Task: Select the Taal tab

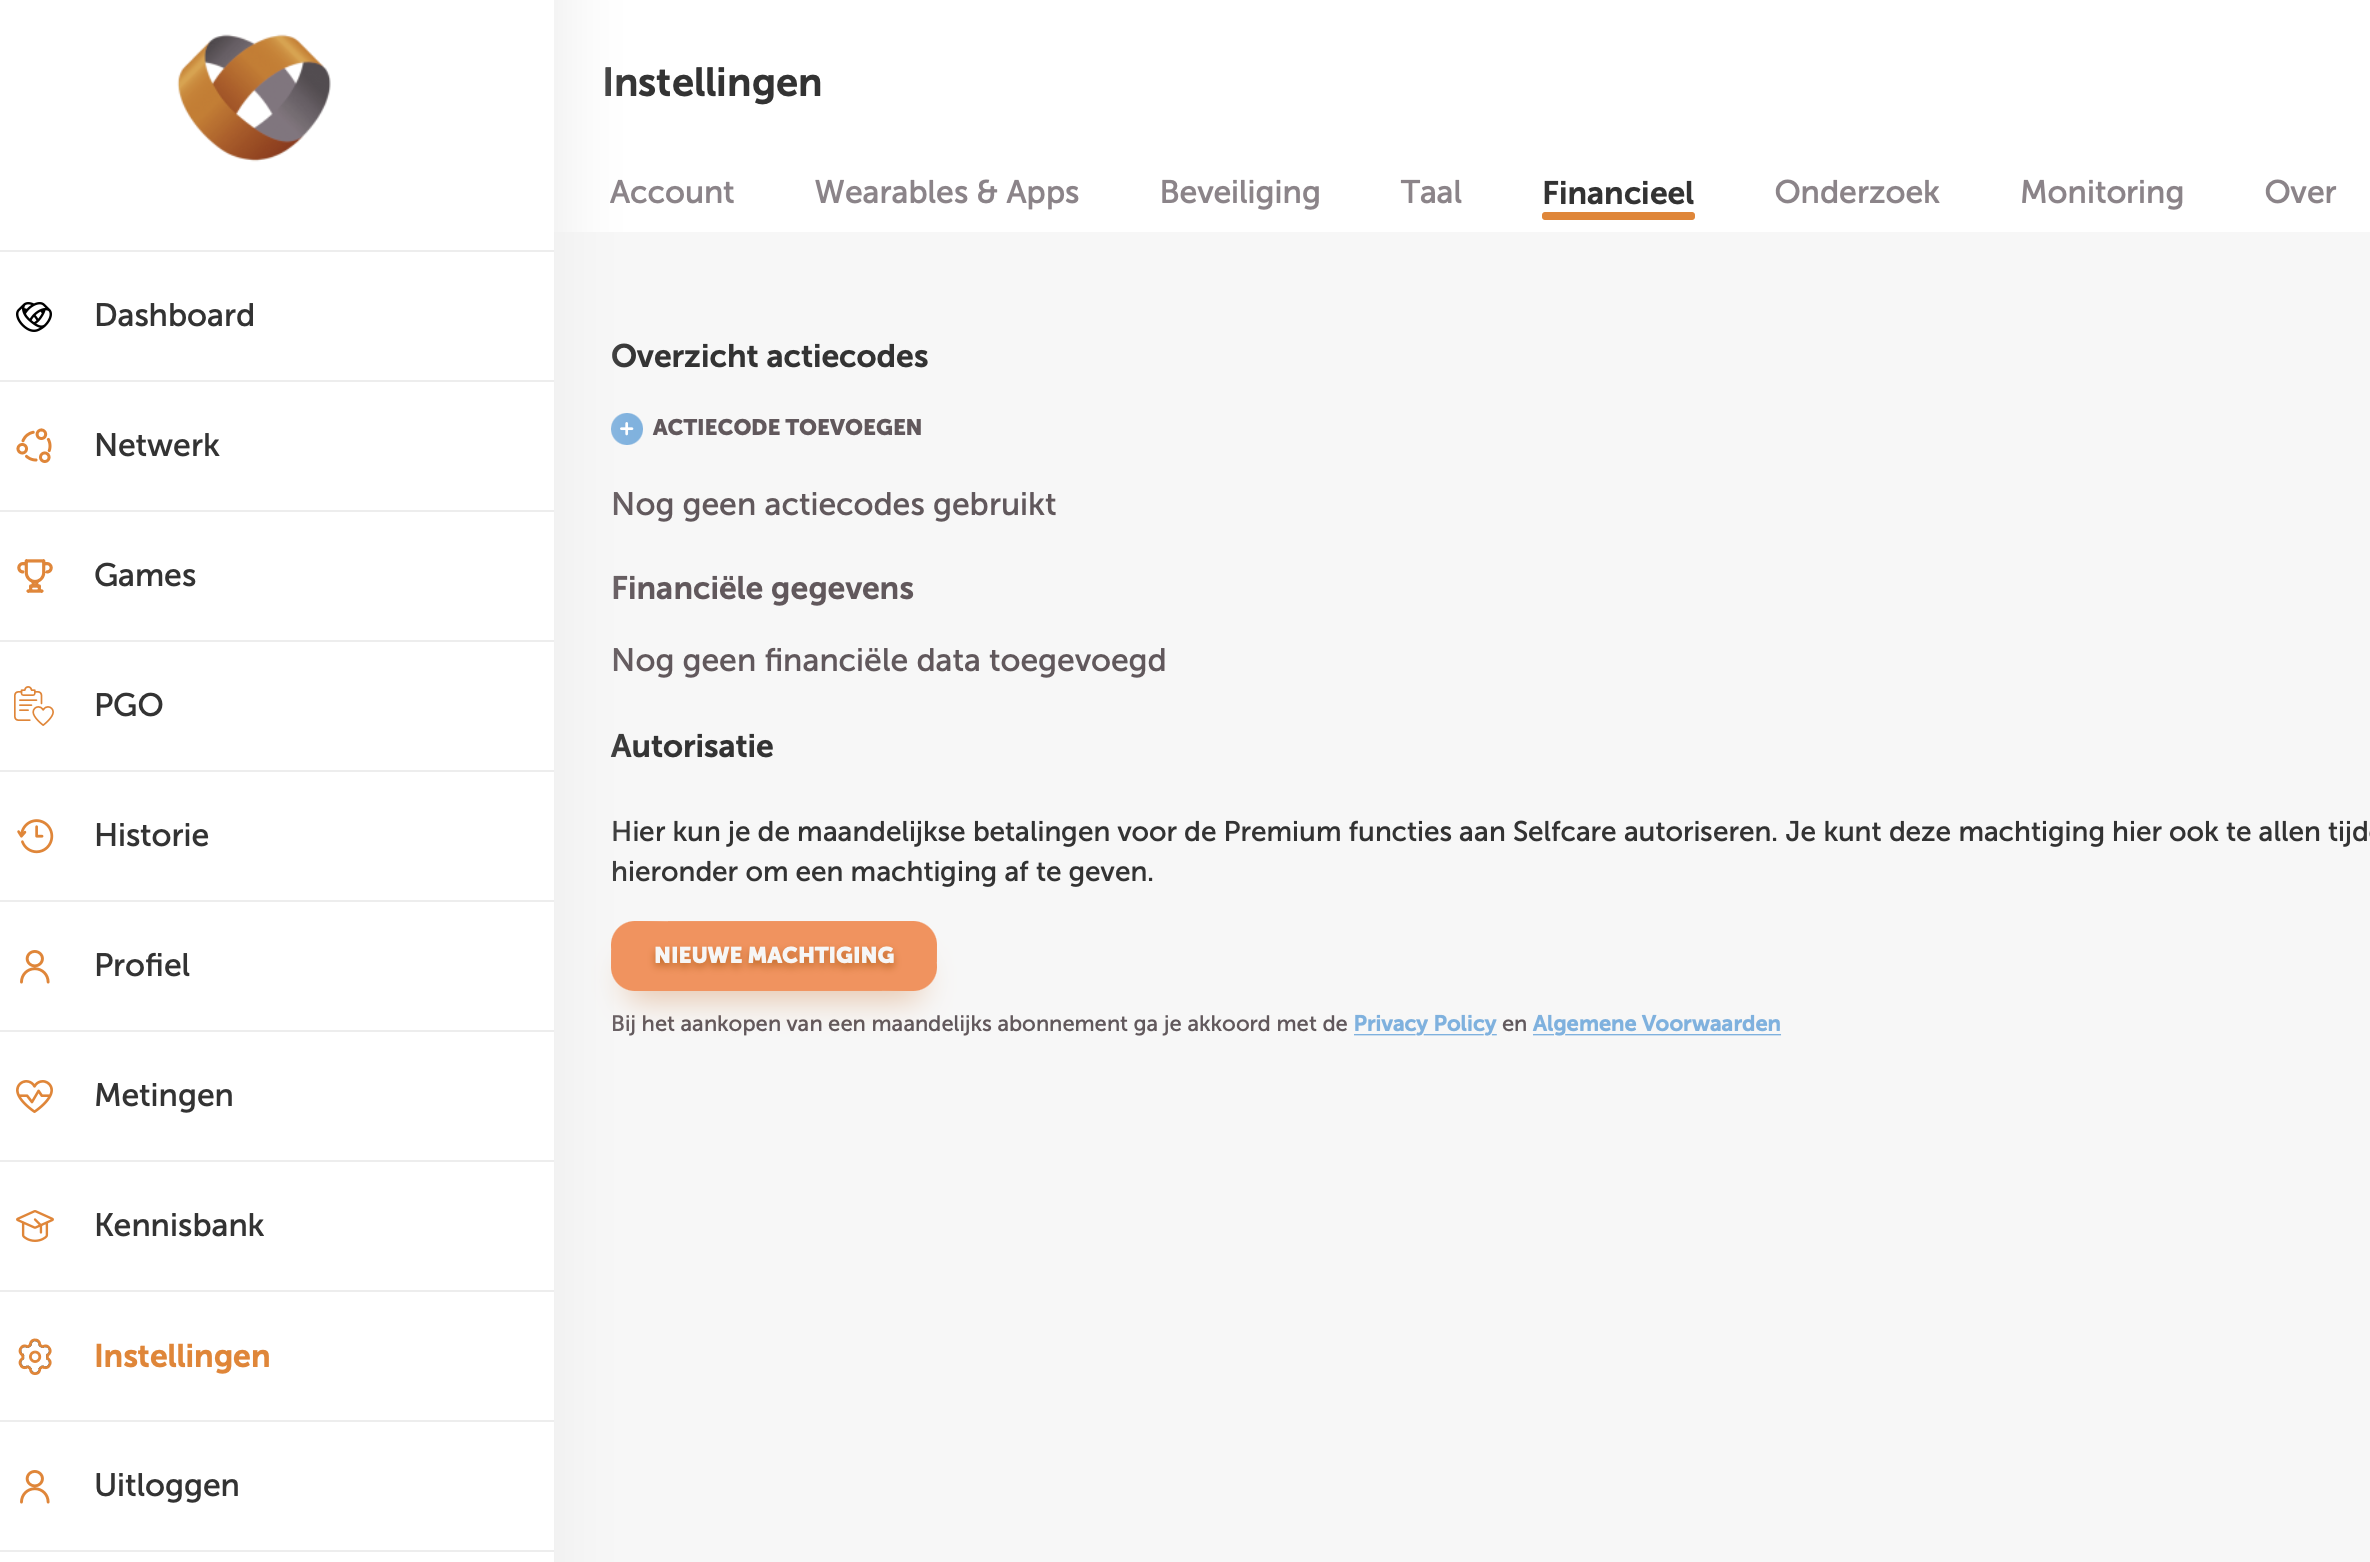Action: [x=1430, y=192]
